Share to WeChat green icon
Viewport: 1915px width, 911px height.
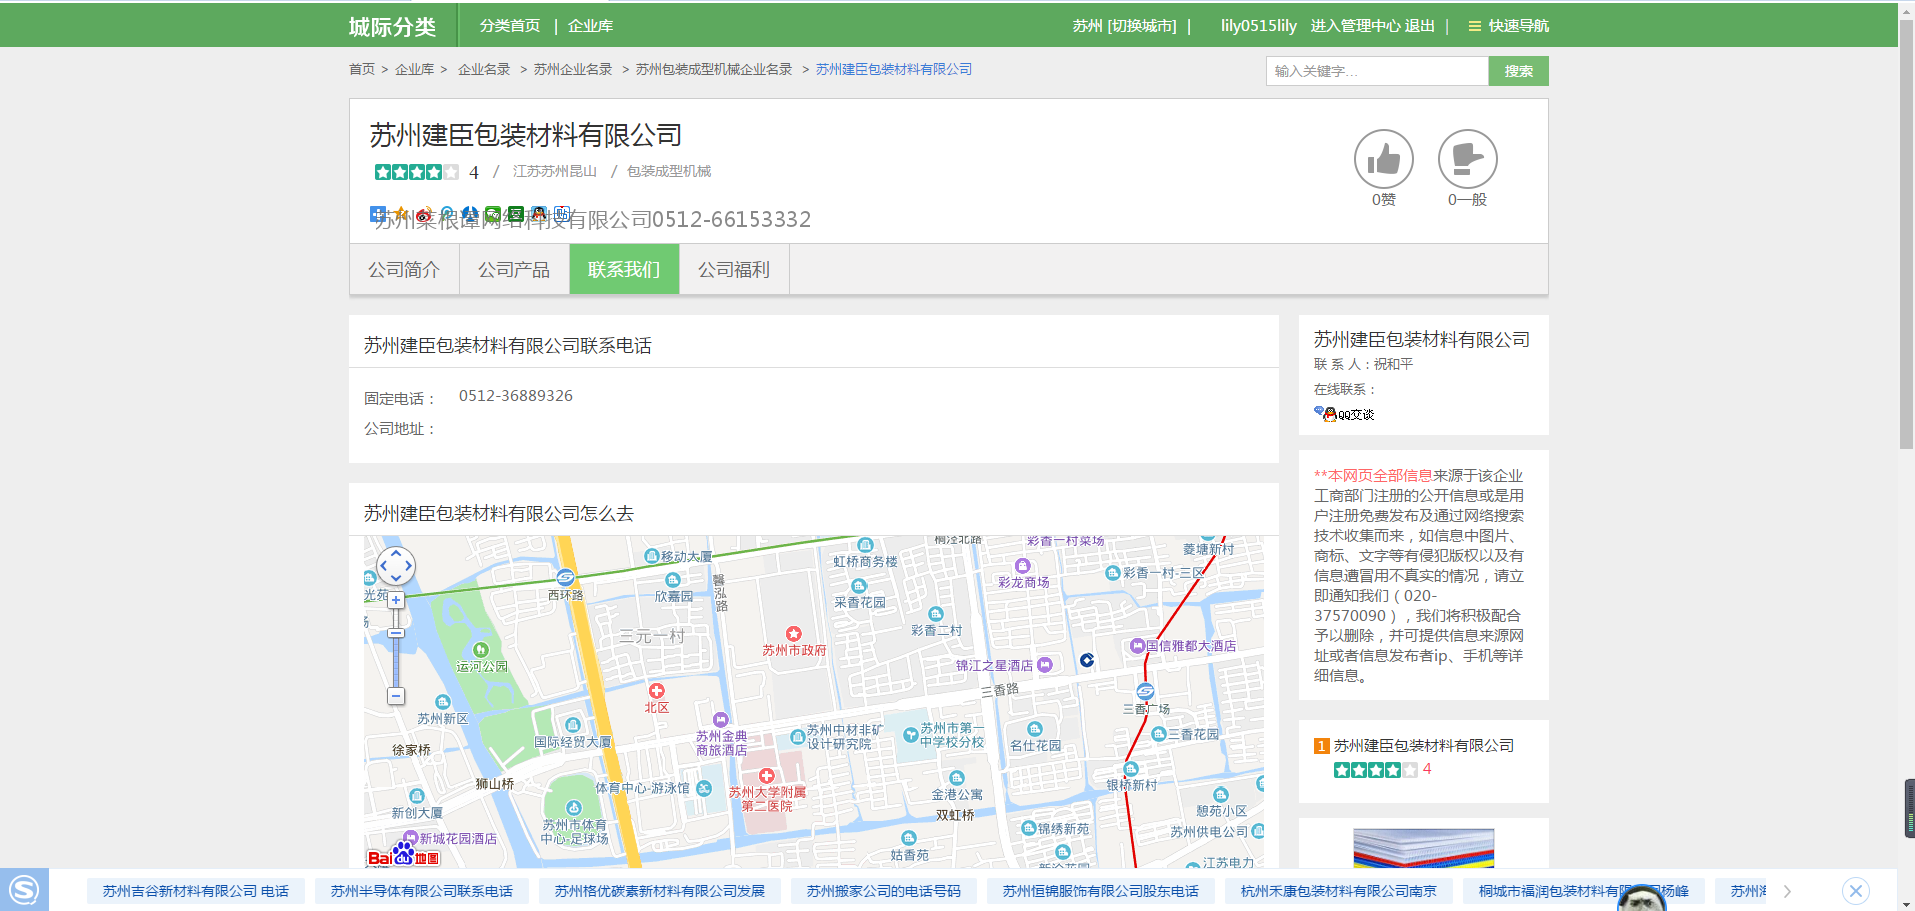[493, 214]
